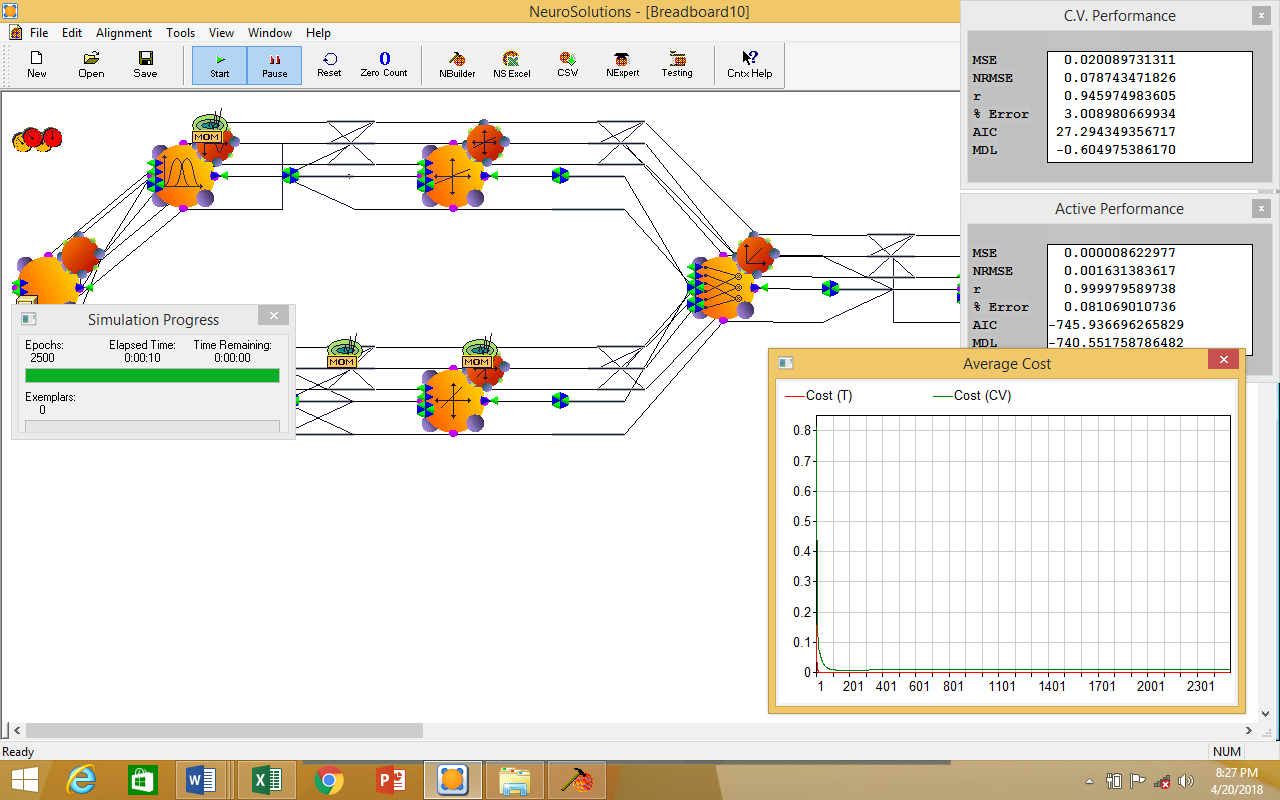Open the Tools menu
This screenshot has width=1280, height=800.
181,33
